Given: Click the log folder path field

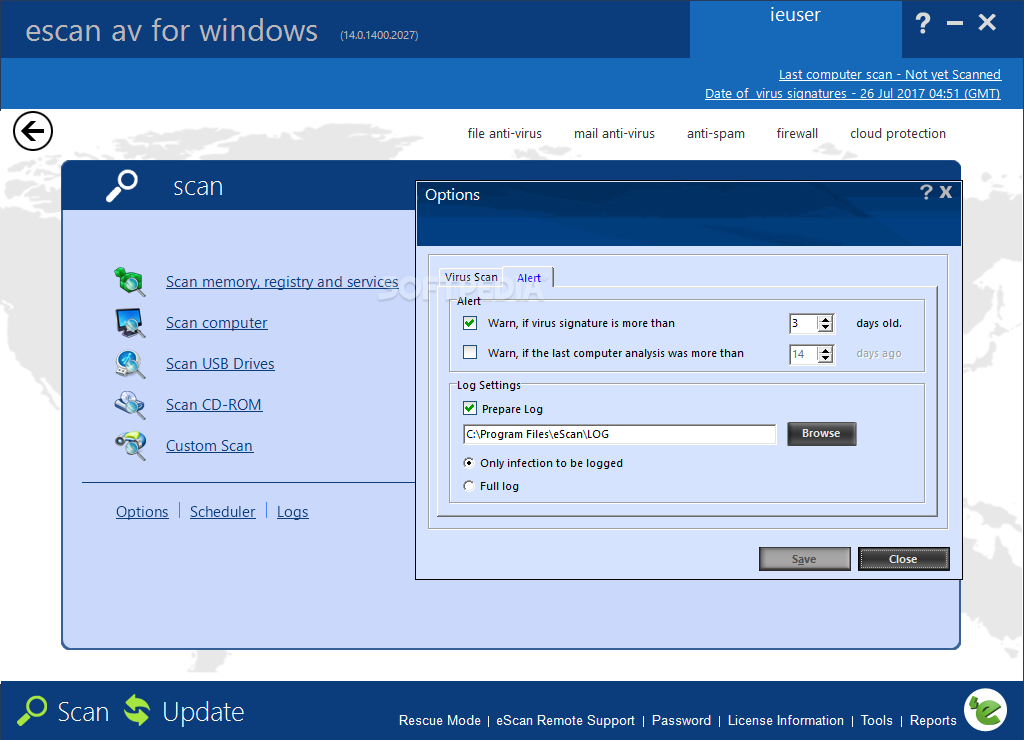Looking at the screenshot, I should coord(619,434).
